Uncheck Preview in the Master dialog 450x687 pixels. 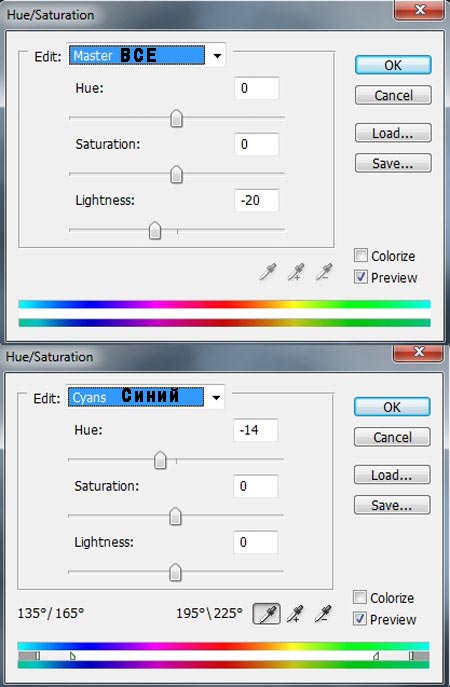[361, 277]
